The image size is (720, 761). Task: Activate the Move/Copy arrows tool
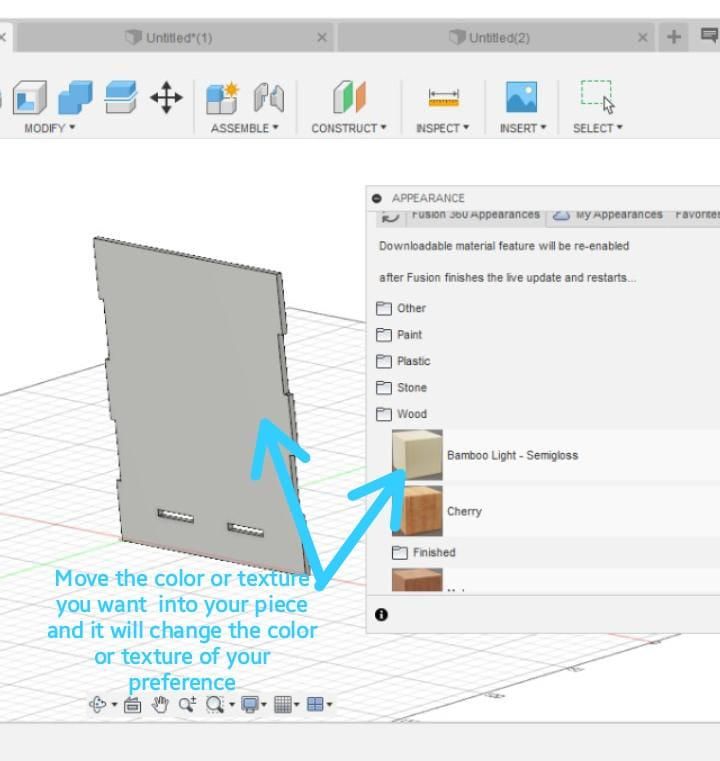point(166,98)
